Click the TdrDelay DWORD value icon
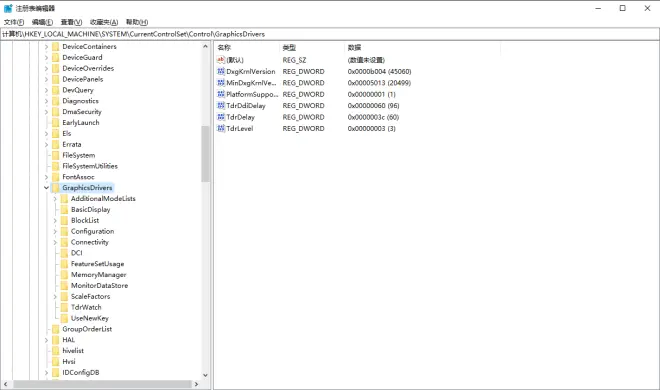The width and height of the screenshot is (660, 390). click(221, 117)
